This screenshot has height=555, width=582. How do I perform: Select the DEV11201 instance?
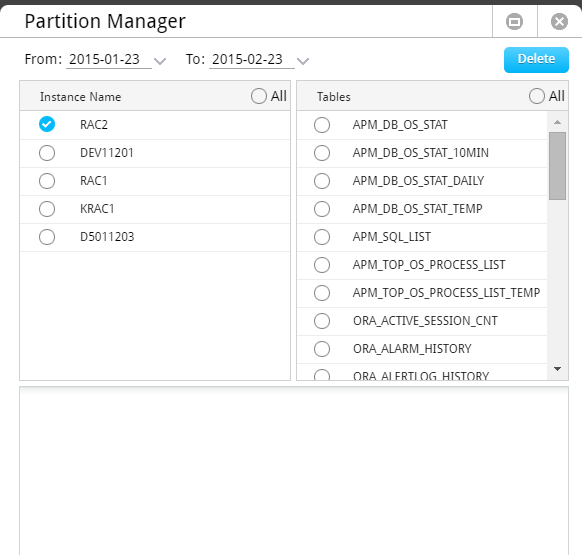(47, 153)
